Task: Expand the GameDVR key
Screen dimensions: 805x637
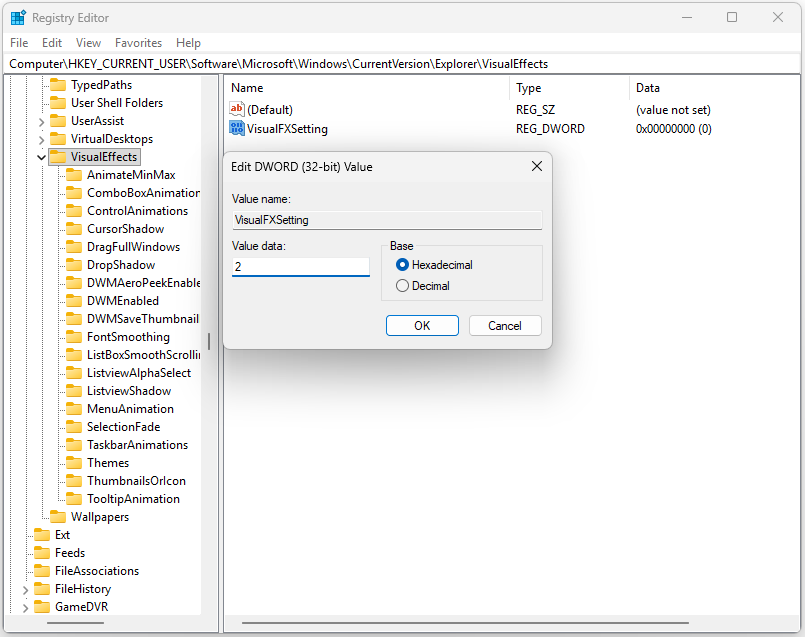Action: [25, 608]
